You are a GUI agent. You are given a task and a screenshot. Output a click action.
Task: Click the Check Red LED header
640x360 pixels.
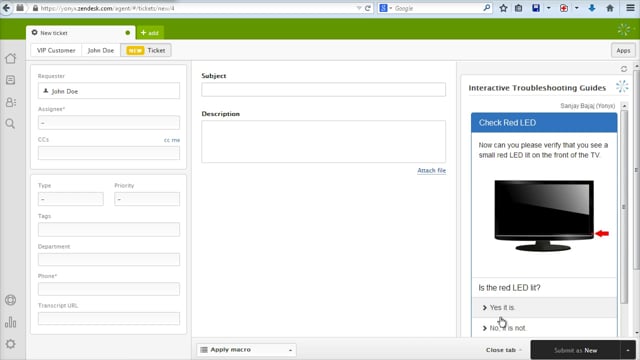pyautogui.click(x=544, y=122)
